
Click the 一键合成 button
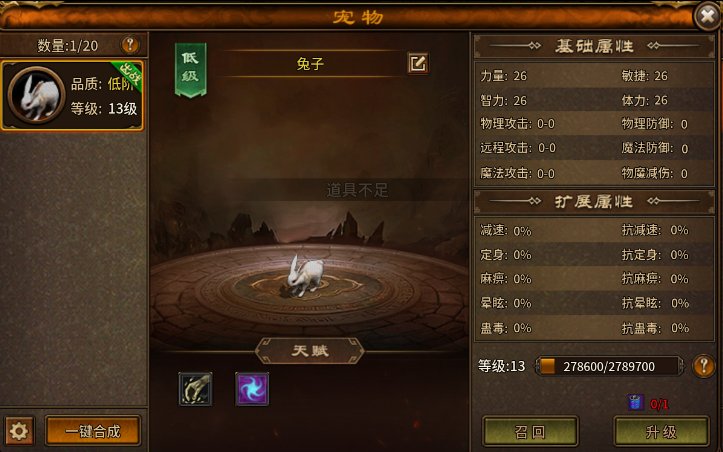point(93,431)
